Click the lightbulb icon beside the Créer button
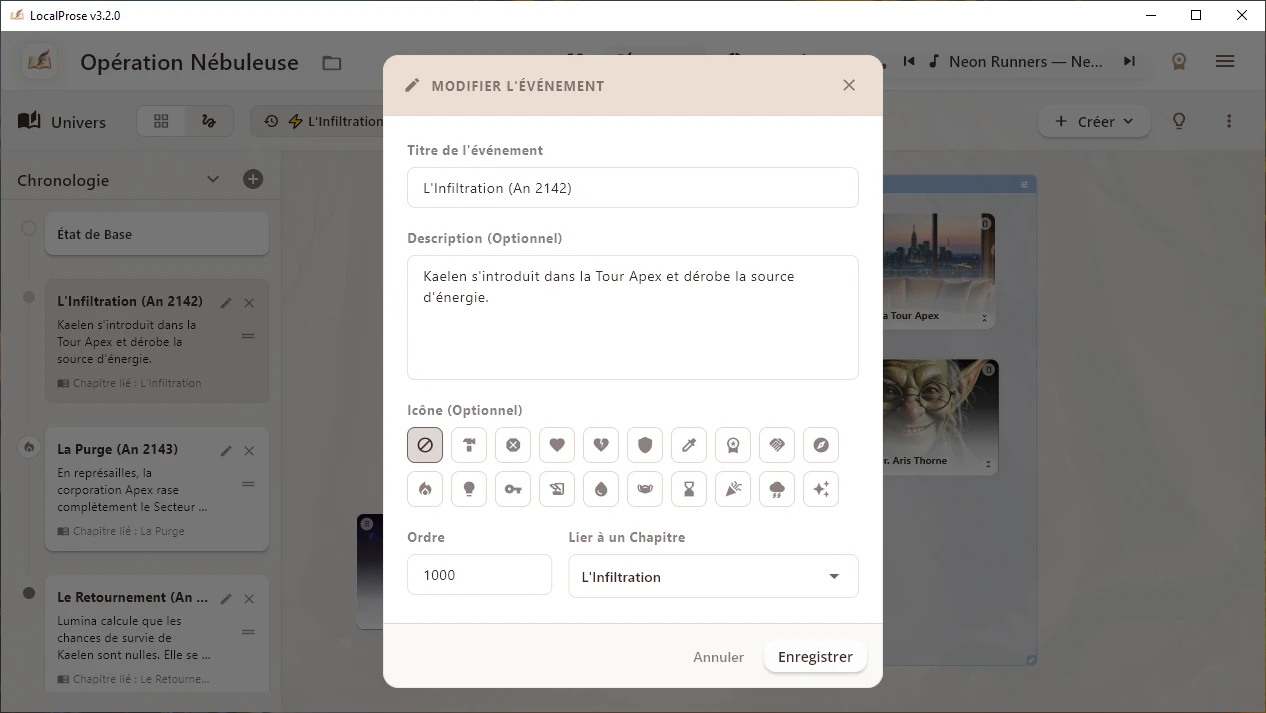Screen dimensions: 1266x713 click(x=1179, y=121)
